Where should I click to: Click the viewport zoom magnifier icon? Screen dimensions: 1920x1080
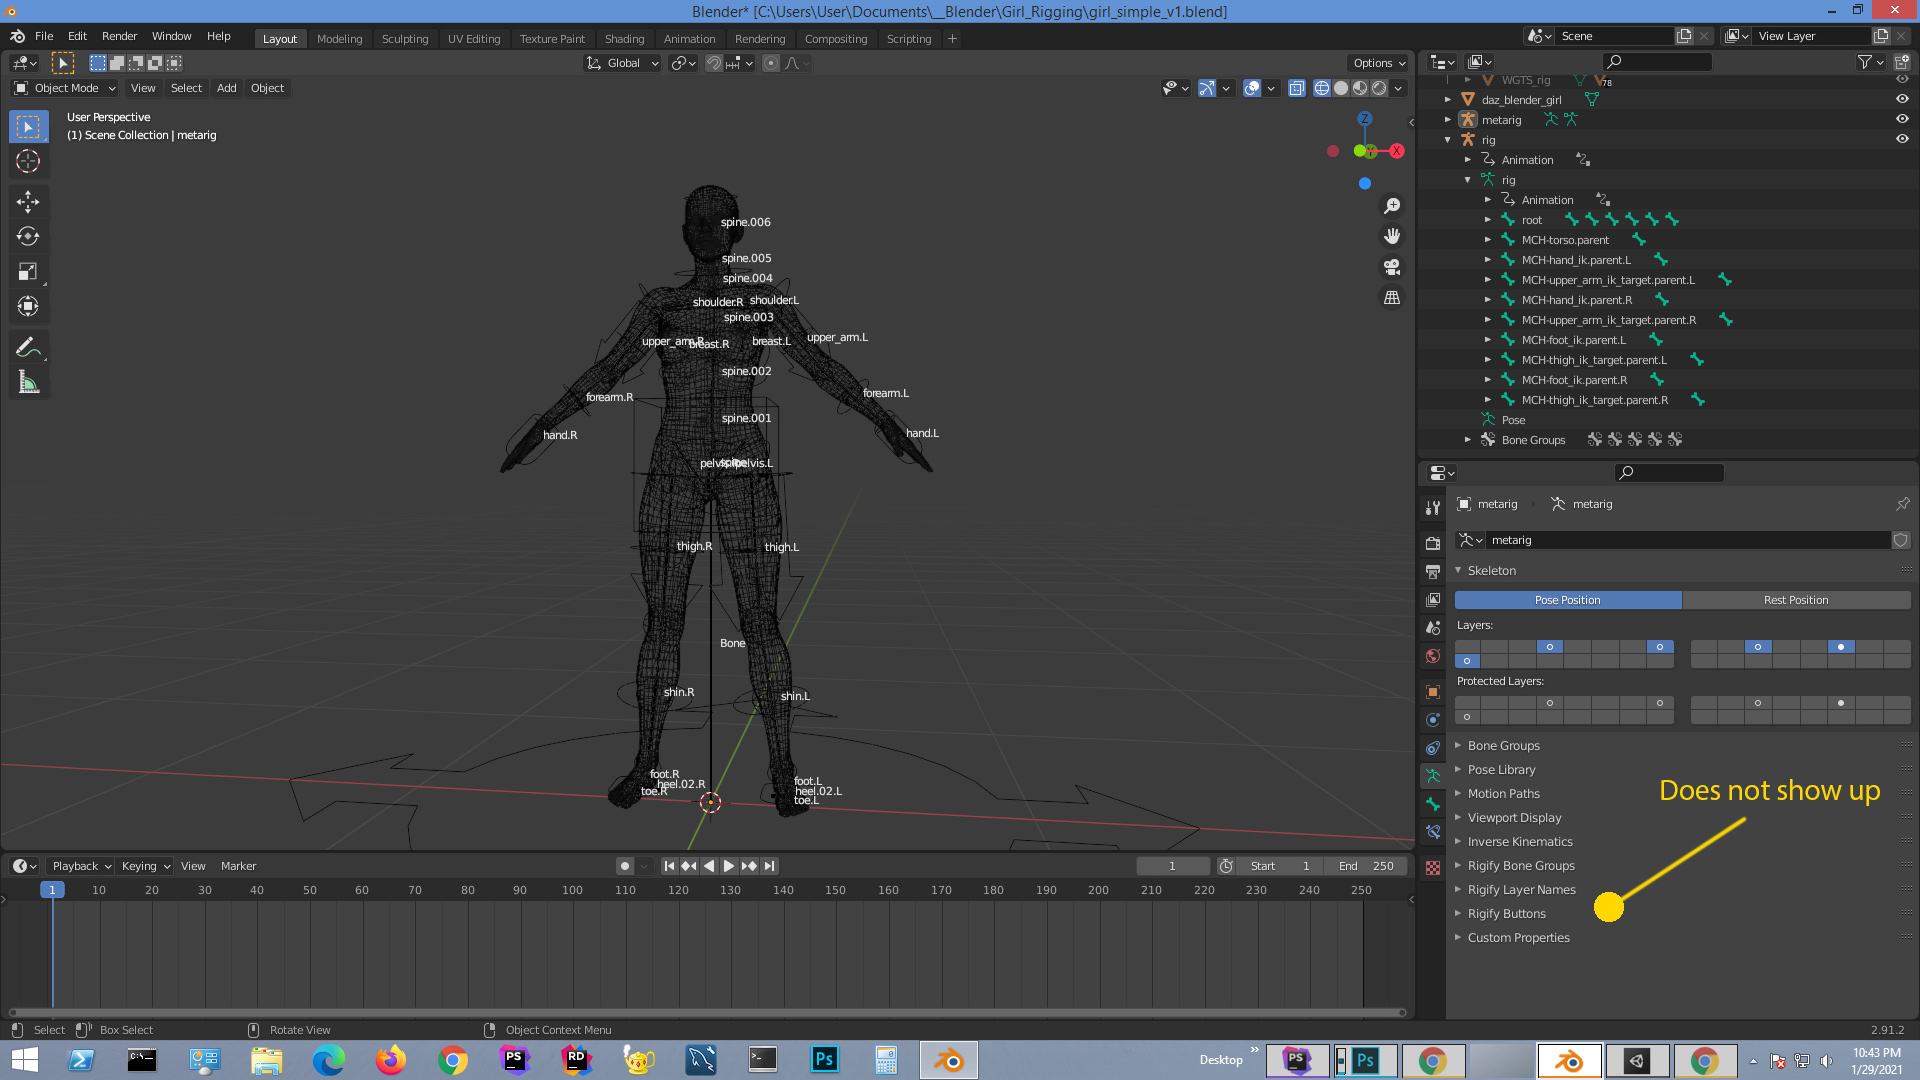coord(1392,206)
